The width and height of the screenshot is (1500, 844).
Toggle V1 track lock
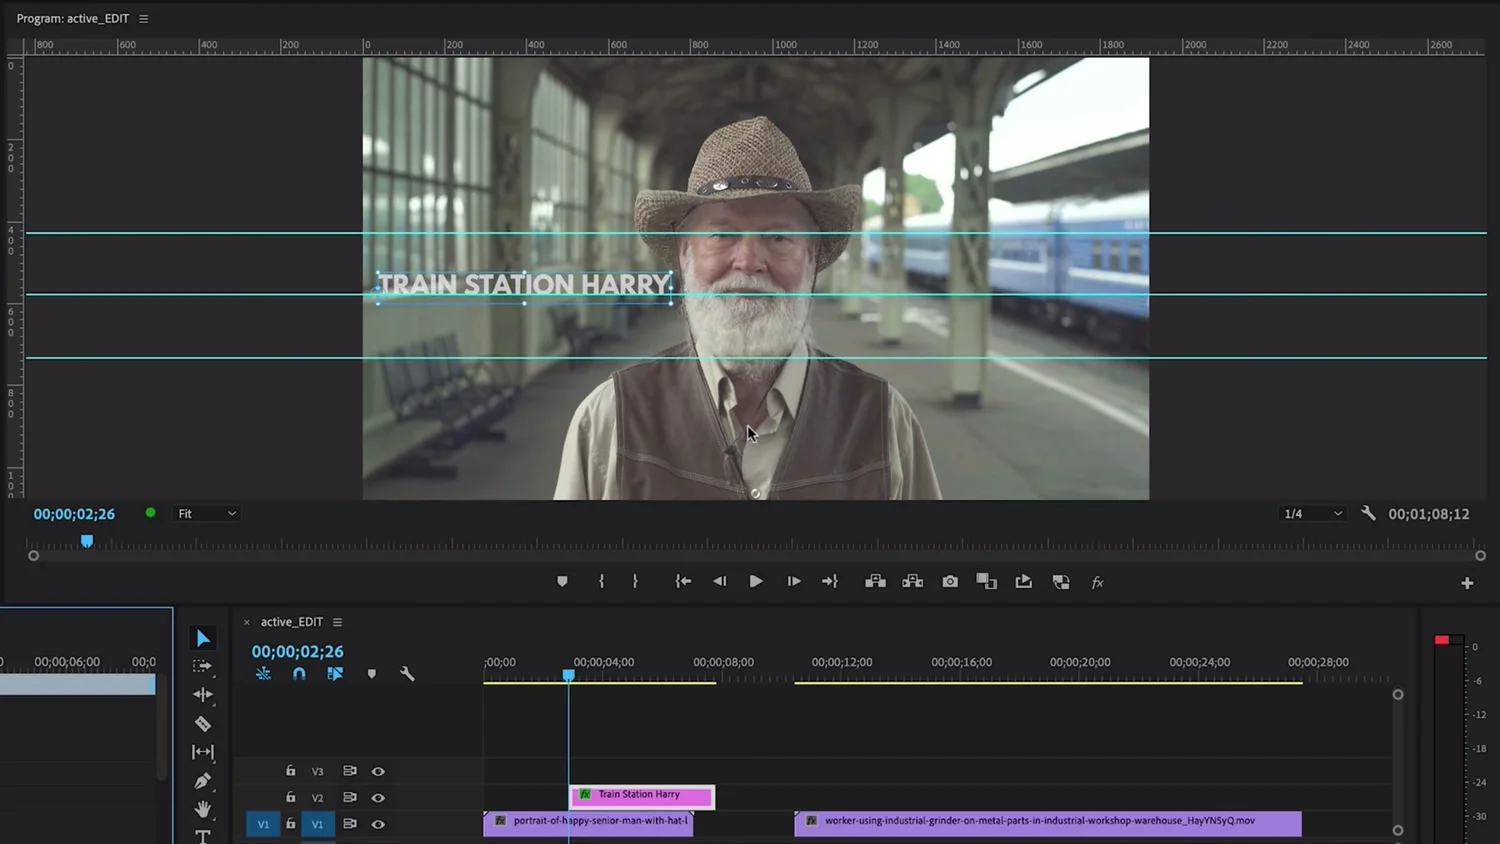point(291,824)
